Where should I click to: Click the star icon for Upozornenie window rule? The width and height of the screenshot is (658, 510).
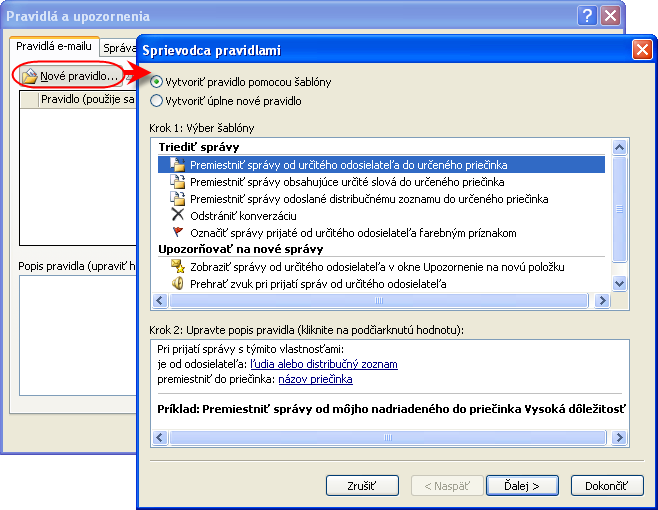coord(178,267)
